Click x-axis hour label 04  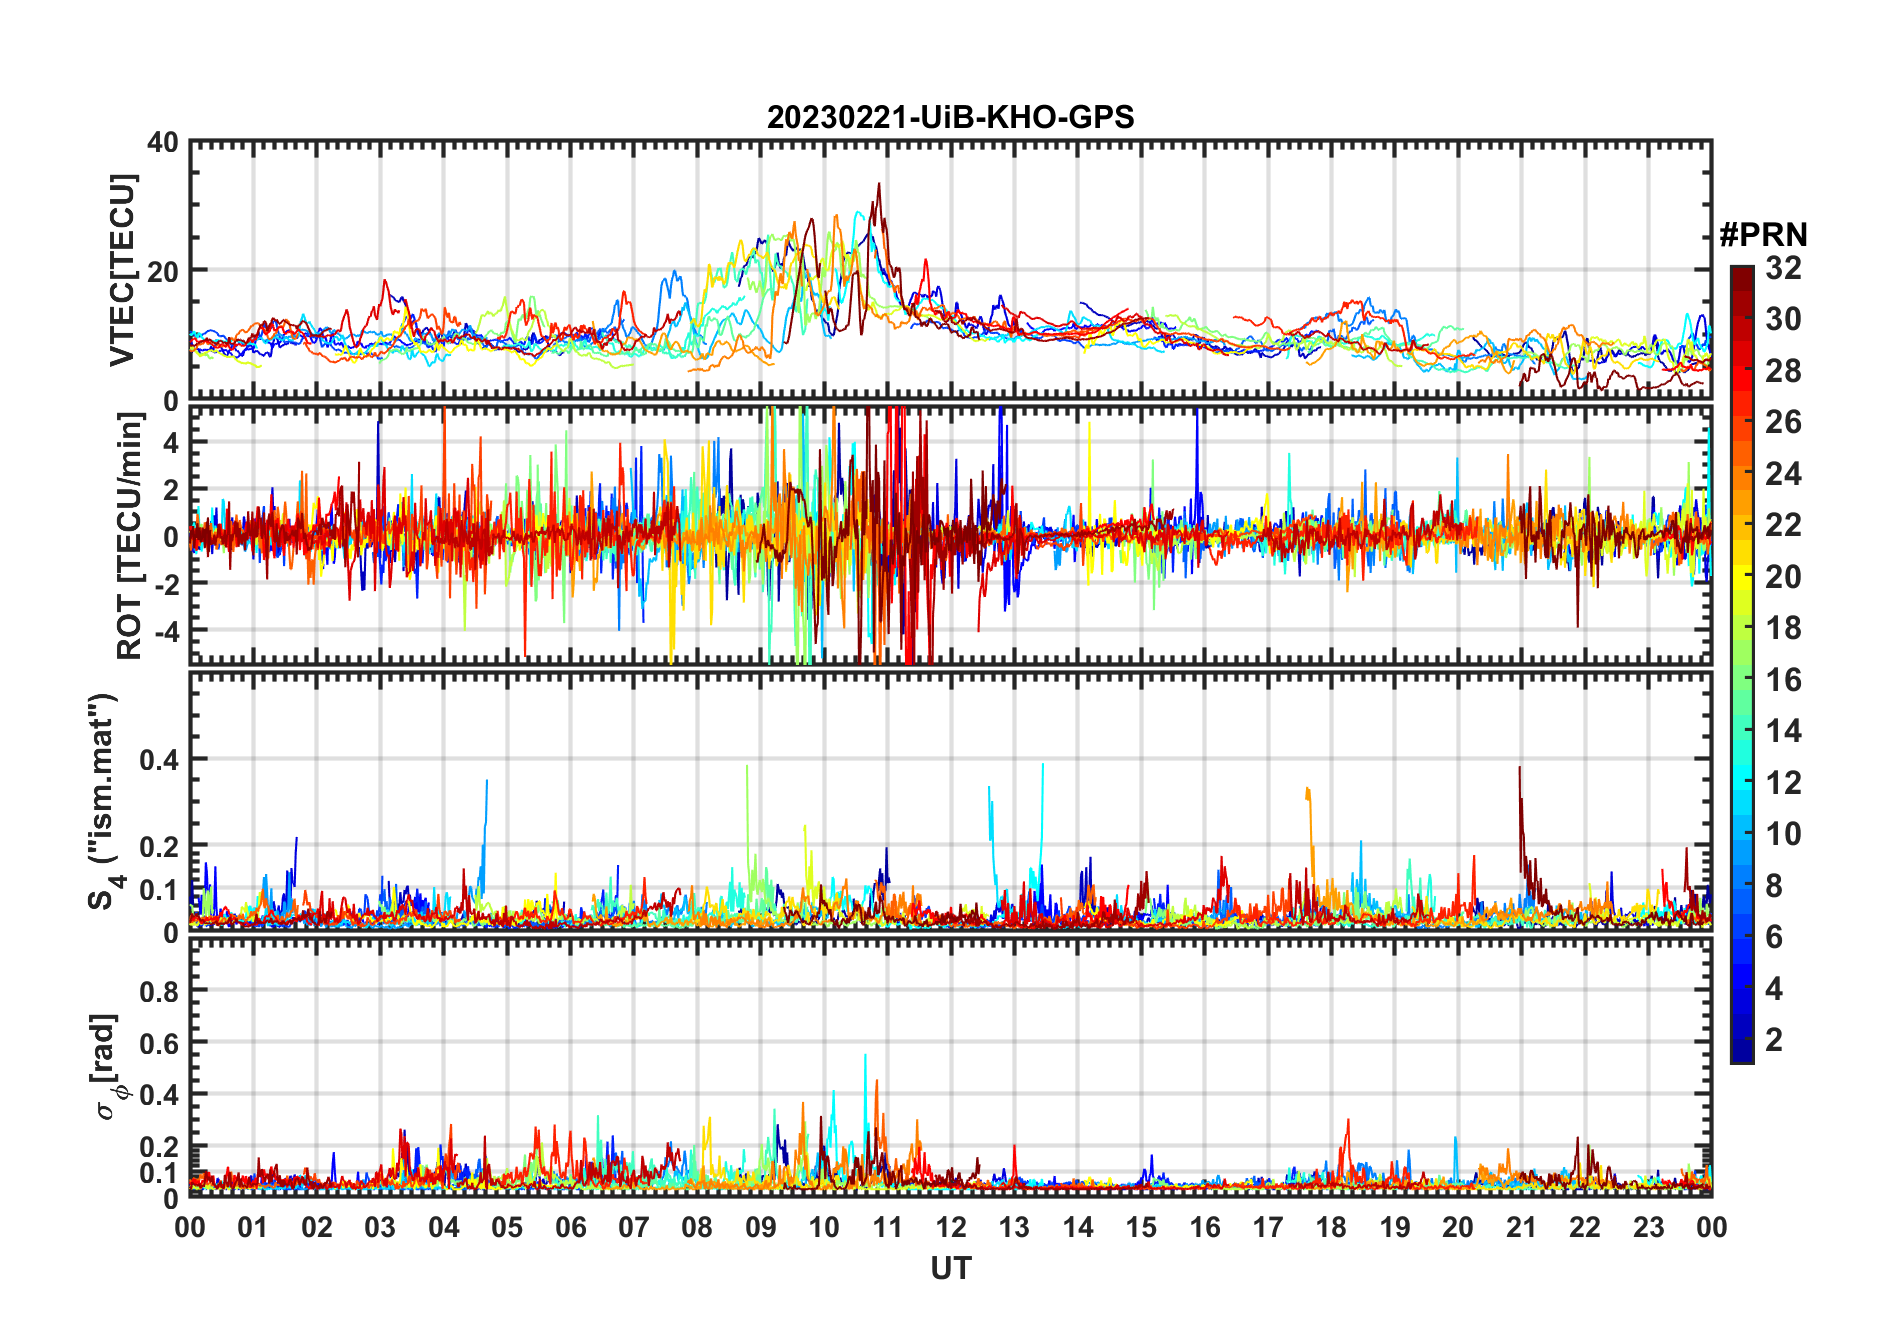[444, 1227]
